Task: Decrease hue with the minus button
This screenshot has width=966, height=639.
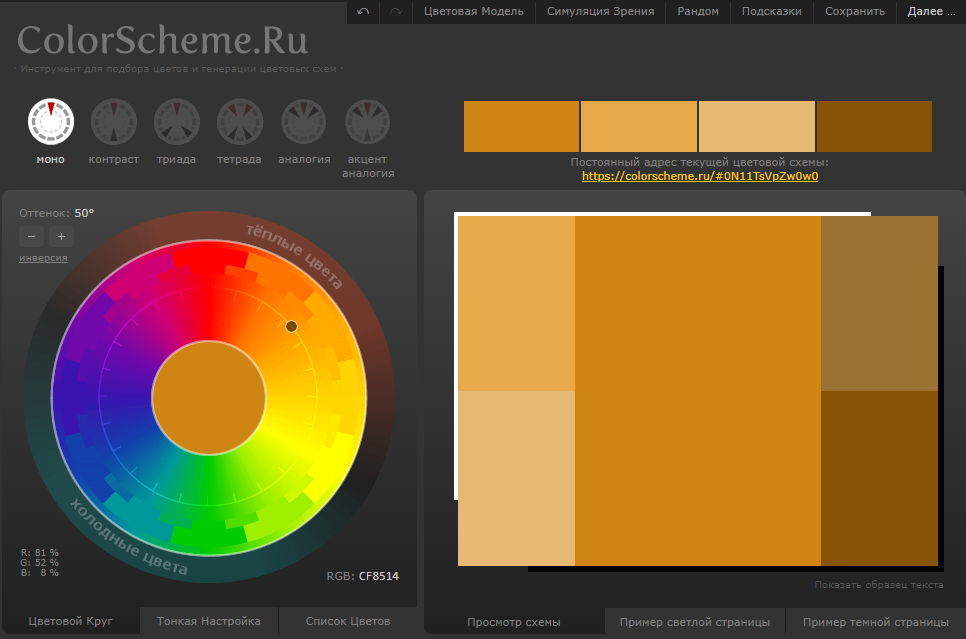Action: pyautogui.click(x=31, y=236)
